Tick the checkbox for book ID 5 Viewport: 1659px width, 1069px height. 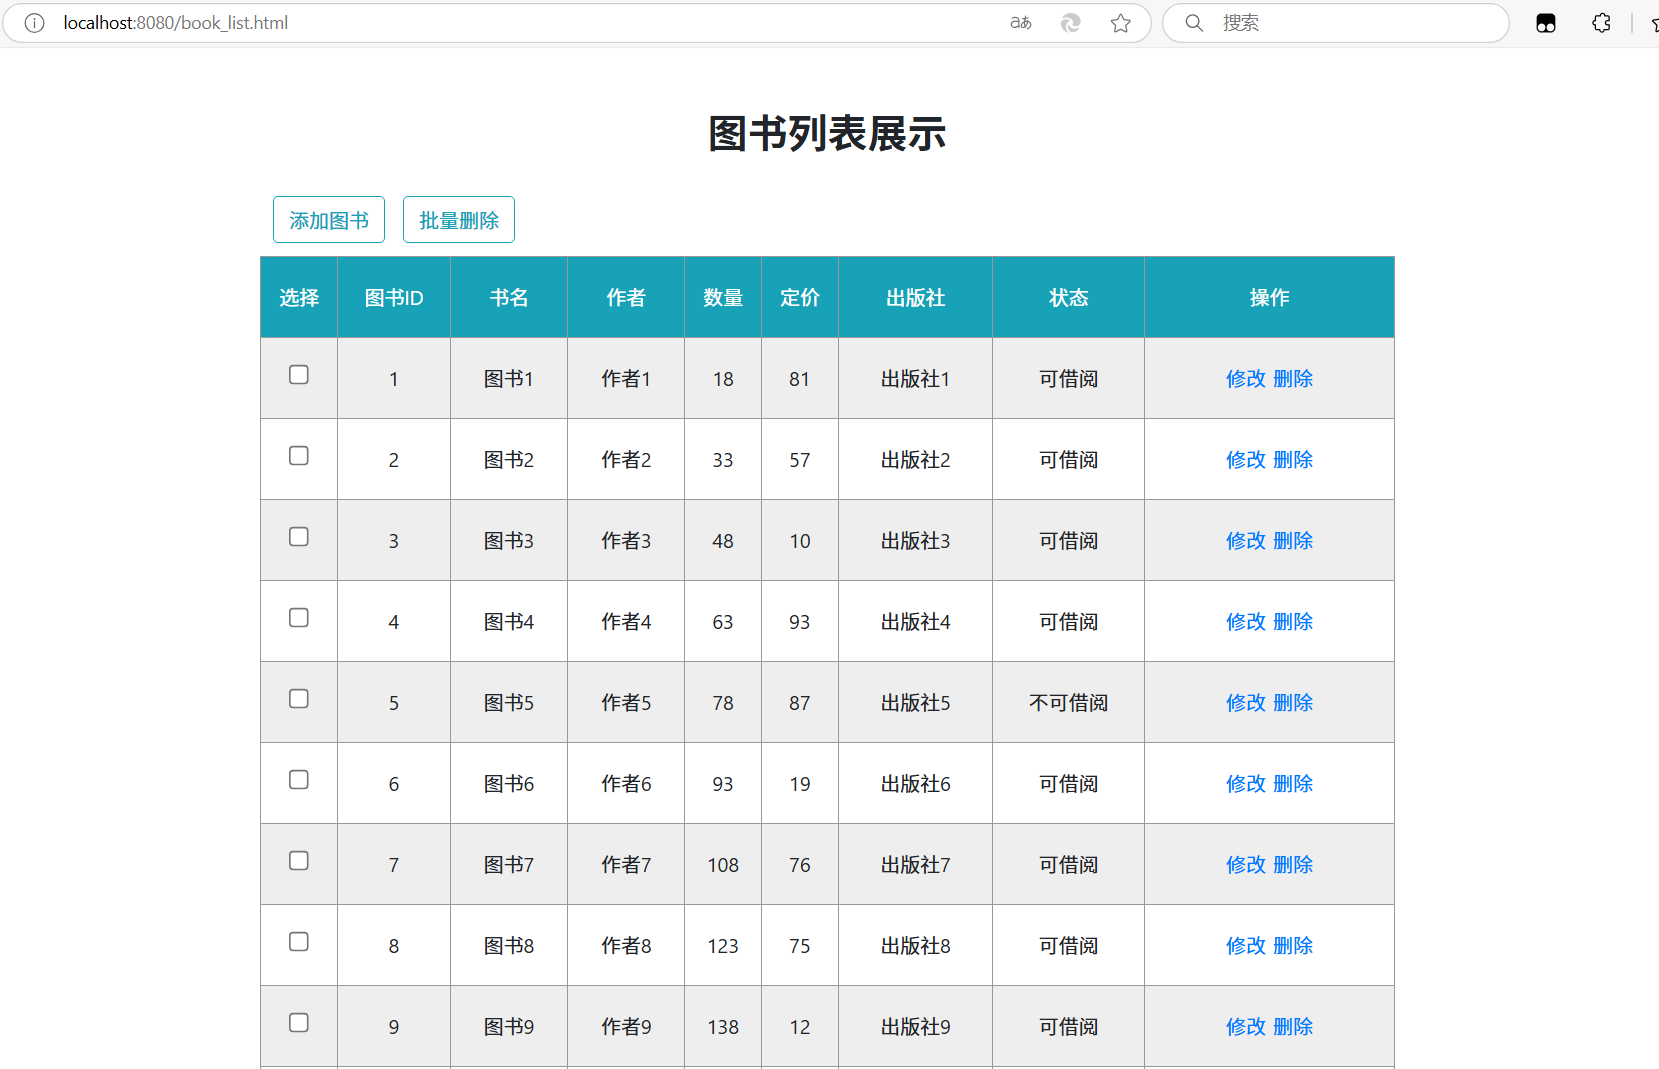(x=299, y=699)
